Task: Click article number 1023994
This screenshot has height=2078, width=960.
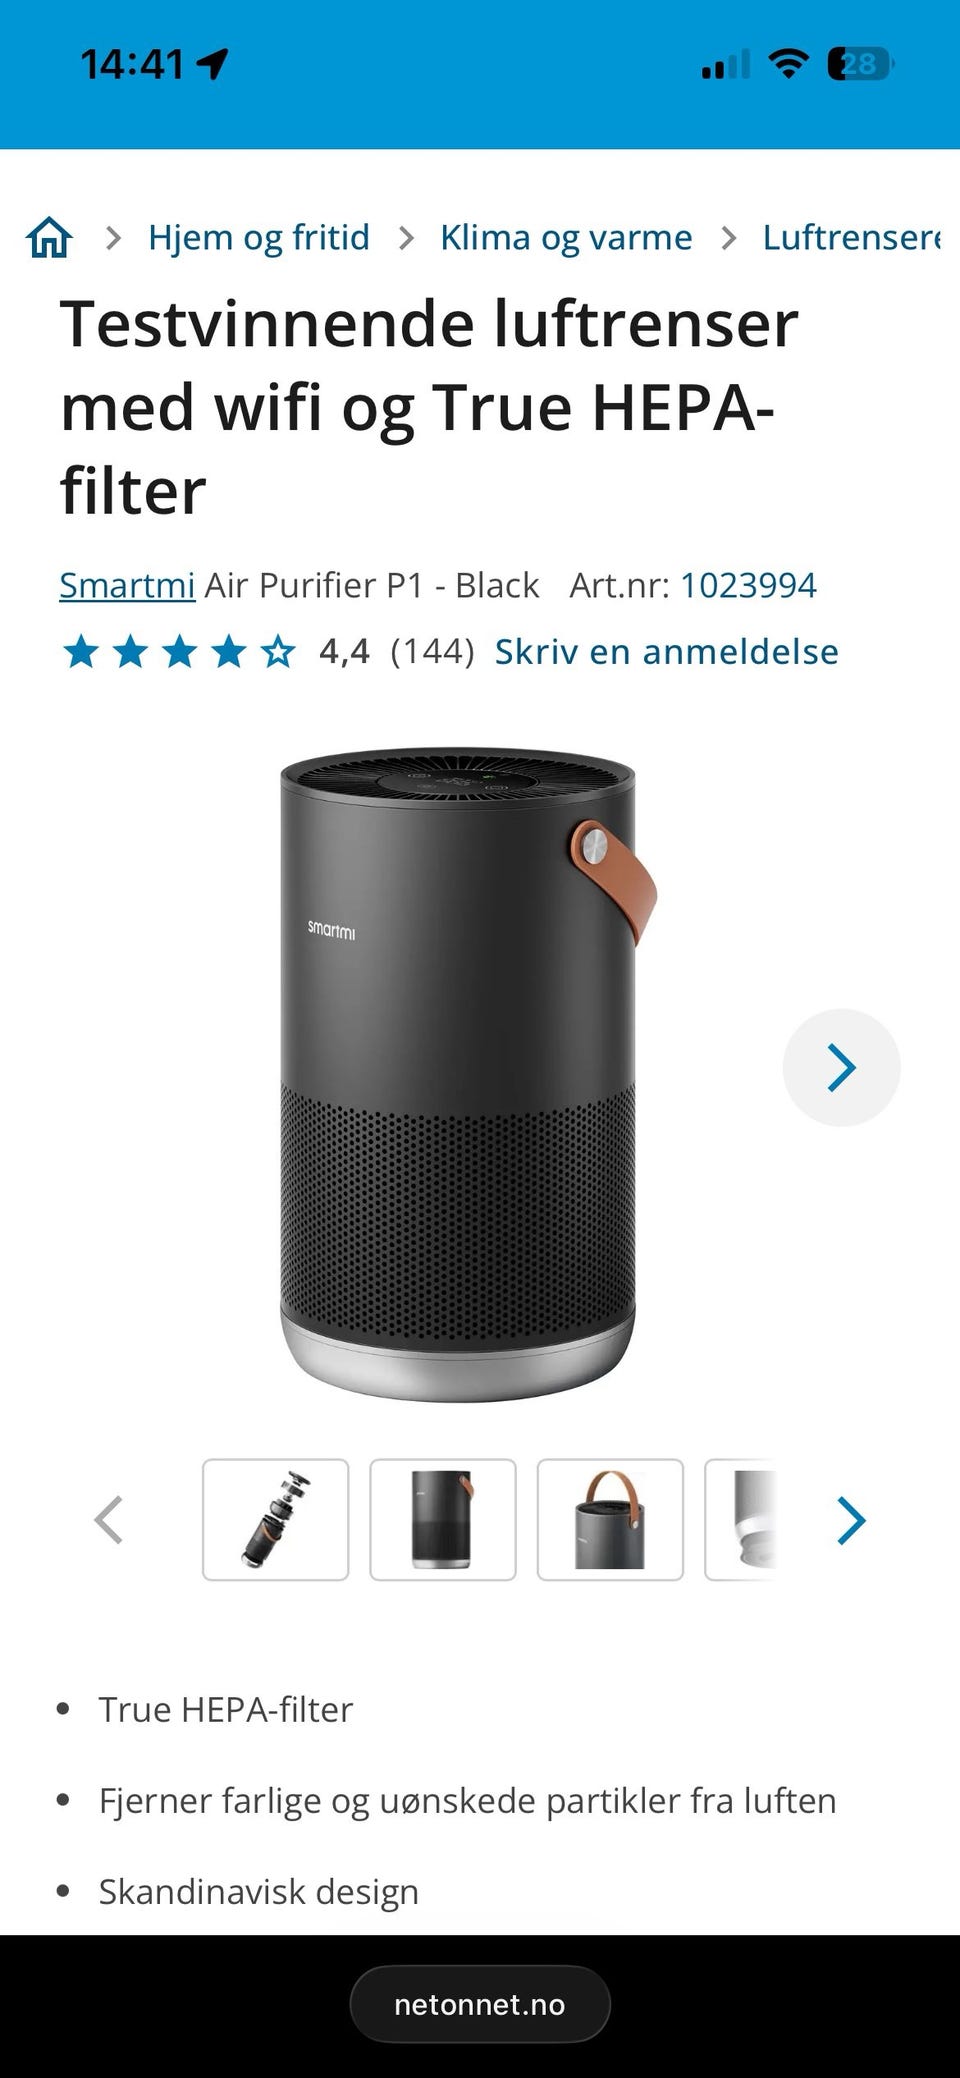Action: [748, 585]
